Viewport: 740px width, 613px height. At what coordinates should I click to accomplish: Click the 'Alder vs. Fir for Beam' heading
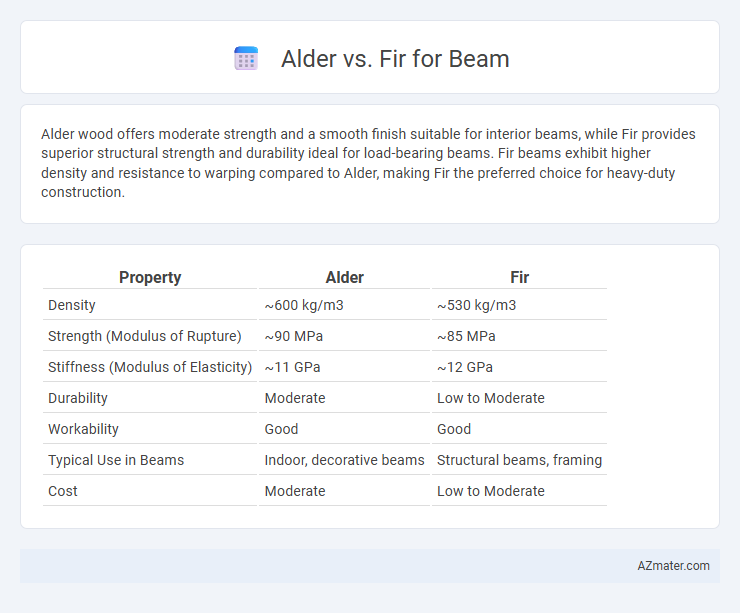point(395,59)
